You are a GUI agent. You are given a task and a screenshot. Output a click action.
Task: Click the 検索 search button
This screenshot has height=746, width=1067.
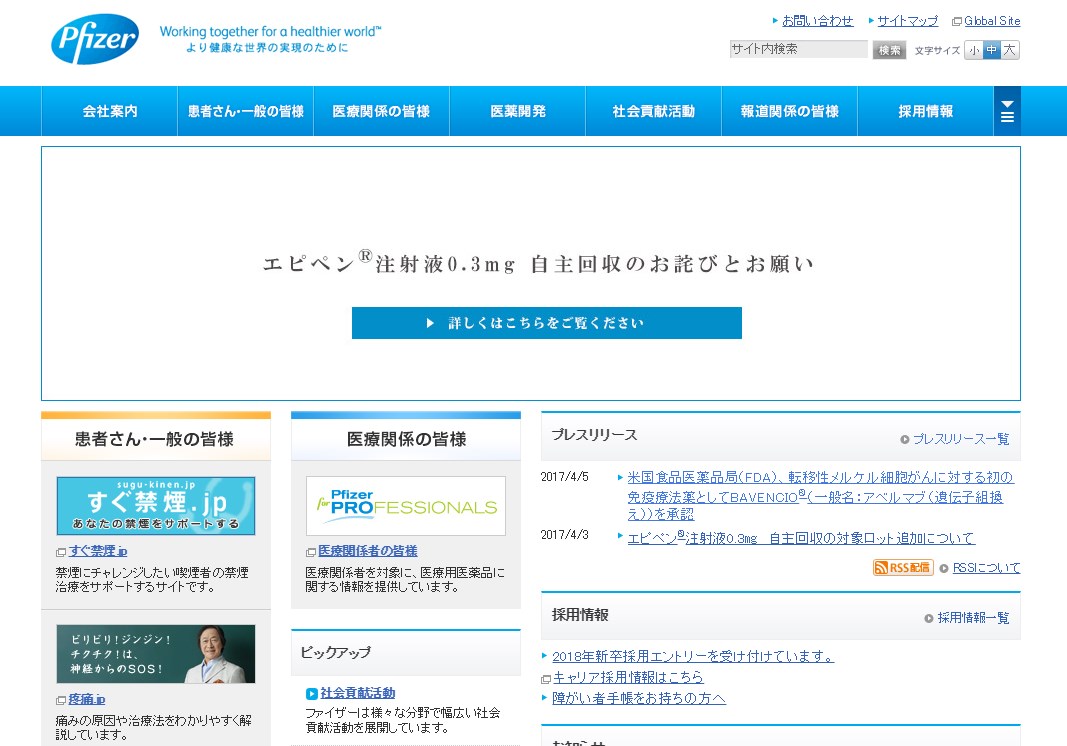click(889, 50)
